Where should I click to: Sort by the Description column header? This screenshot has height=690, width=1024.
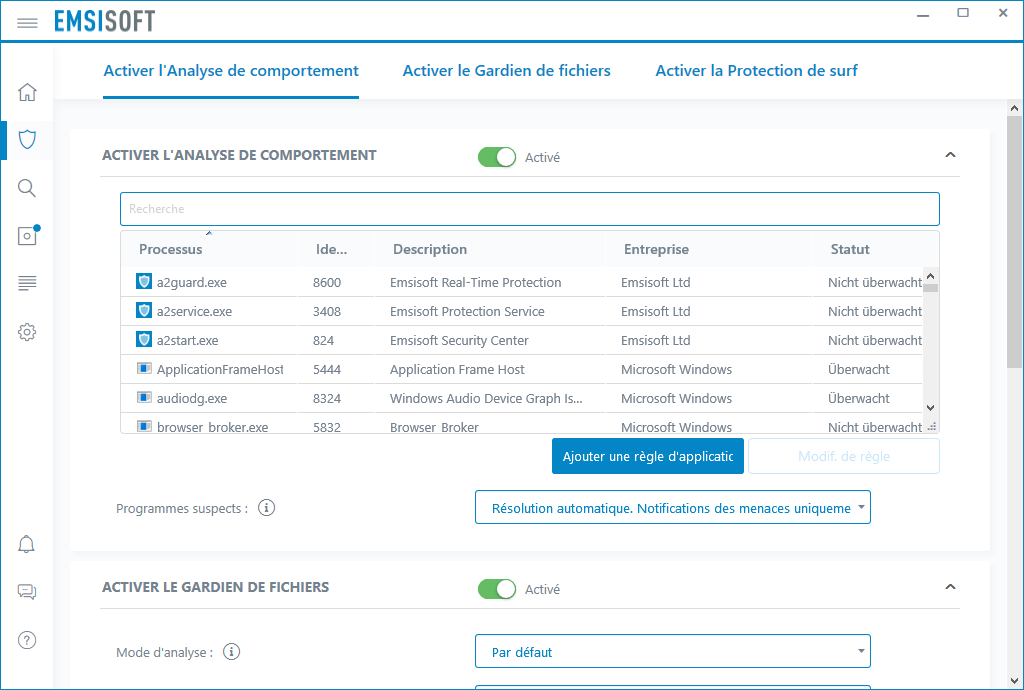click(490, 249)
